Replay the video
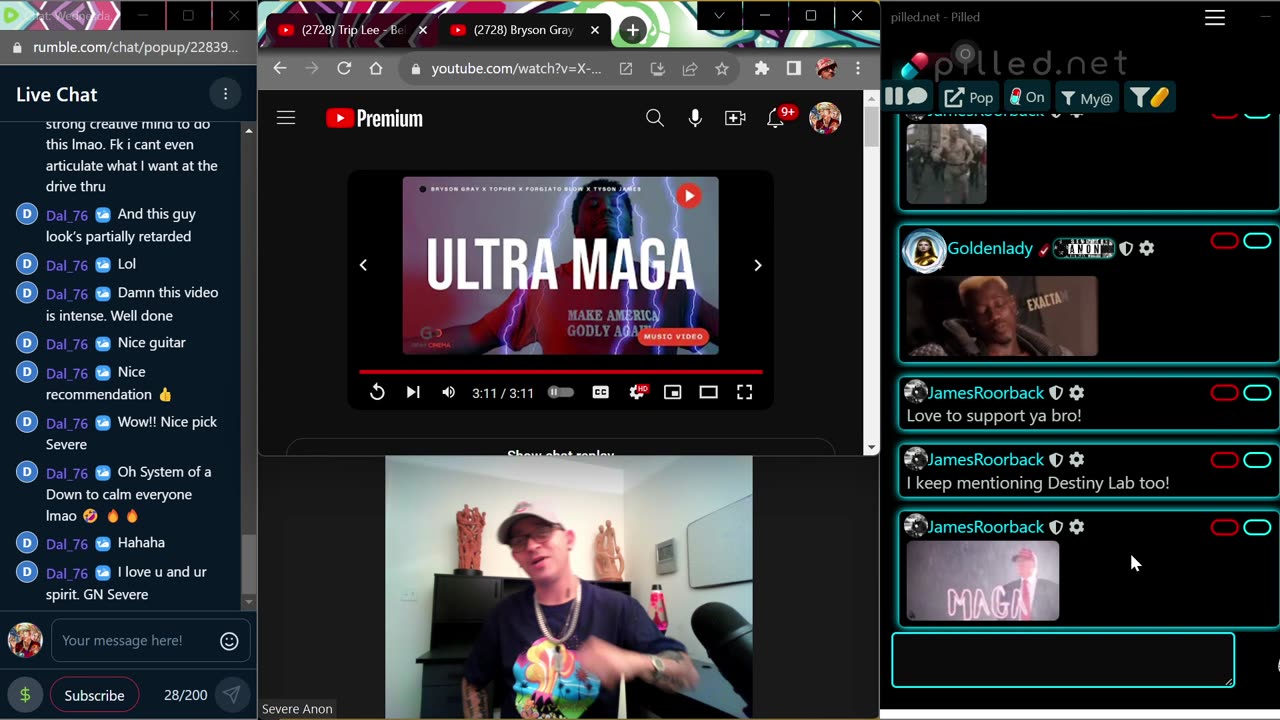The height and width of the screenshot is (720, 1280). point(377,392)
